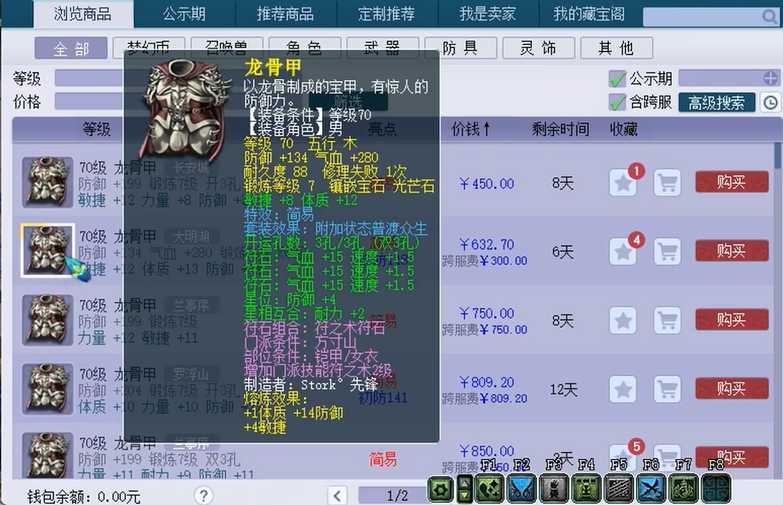Click the F2 phone-style shortcut icon
Screen dimensions: 783x505
pyautogui.click(x=489, y=489)
